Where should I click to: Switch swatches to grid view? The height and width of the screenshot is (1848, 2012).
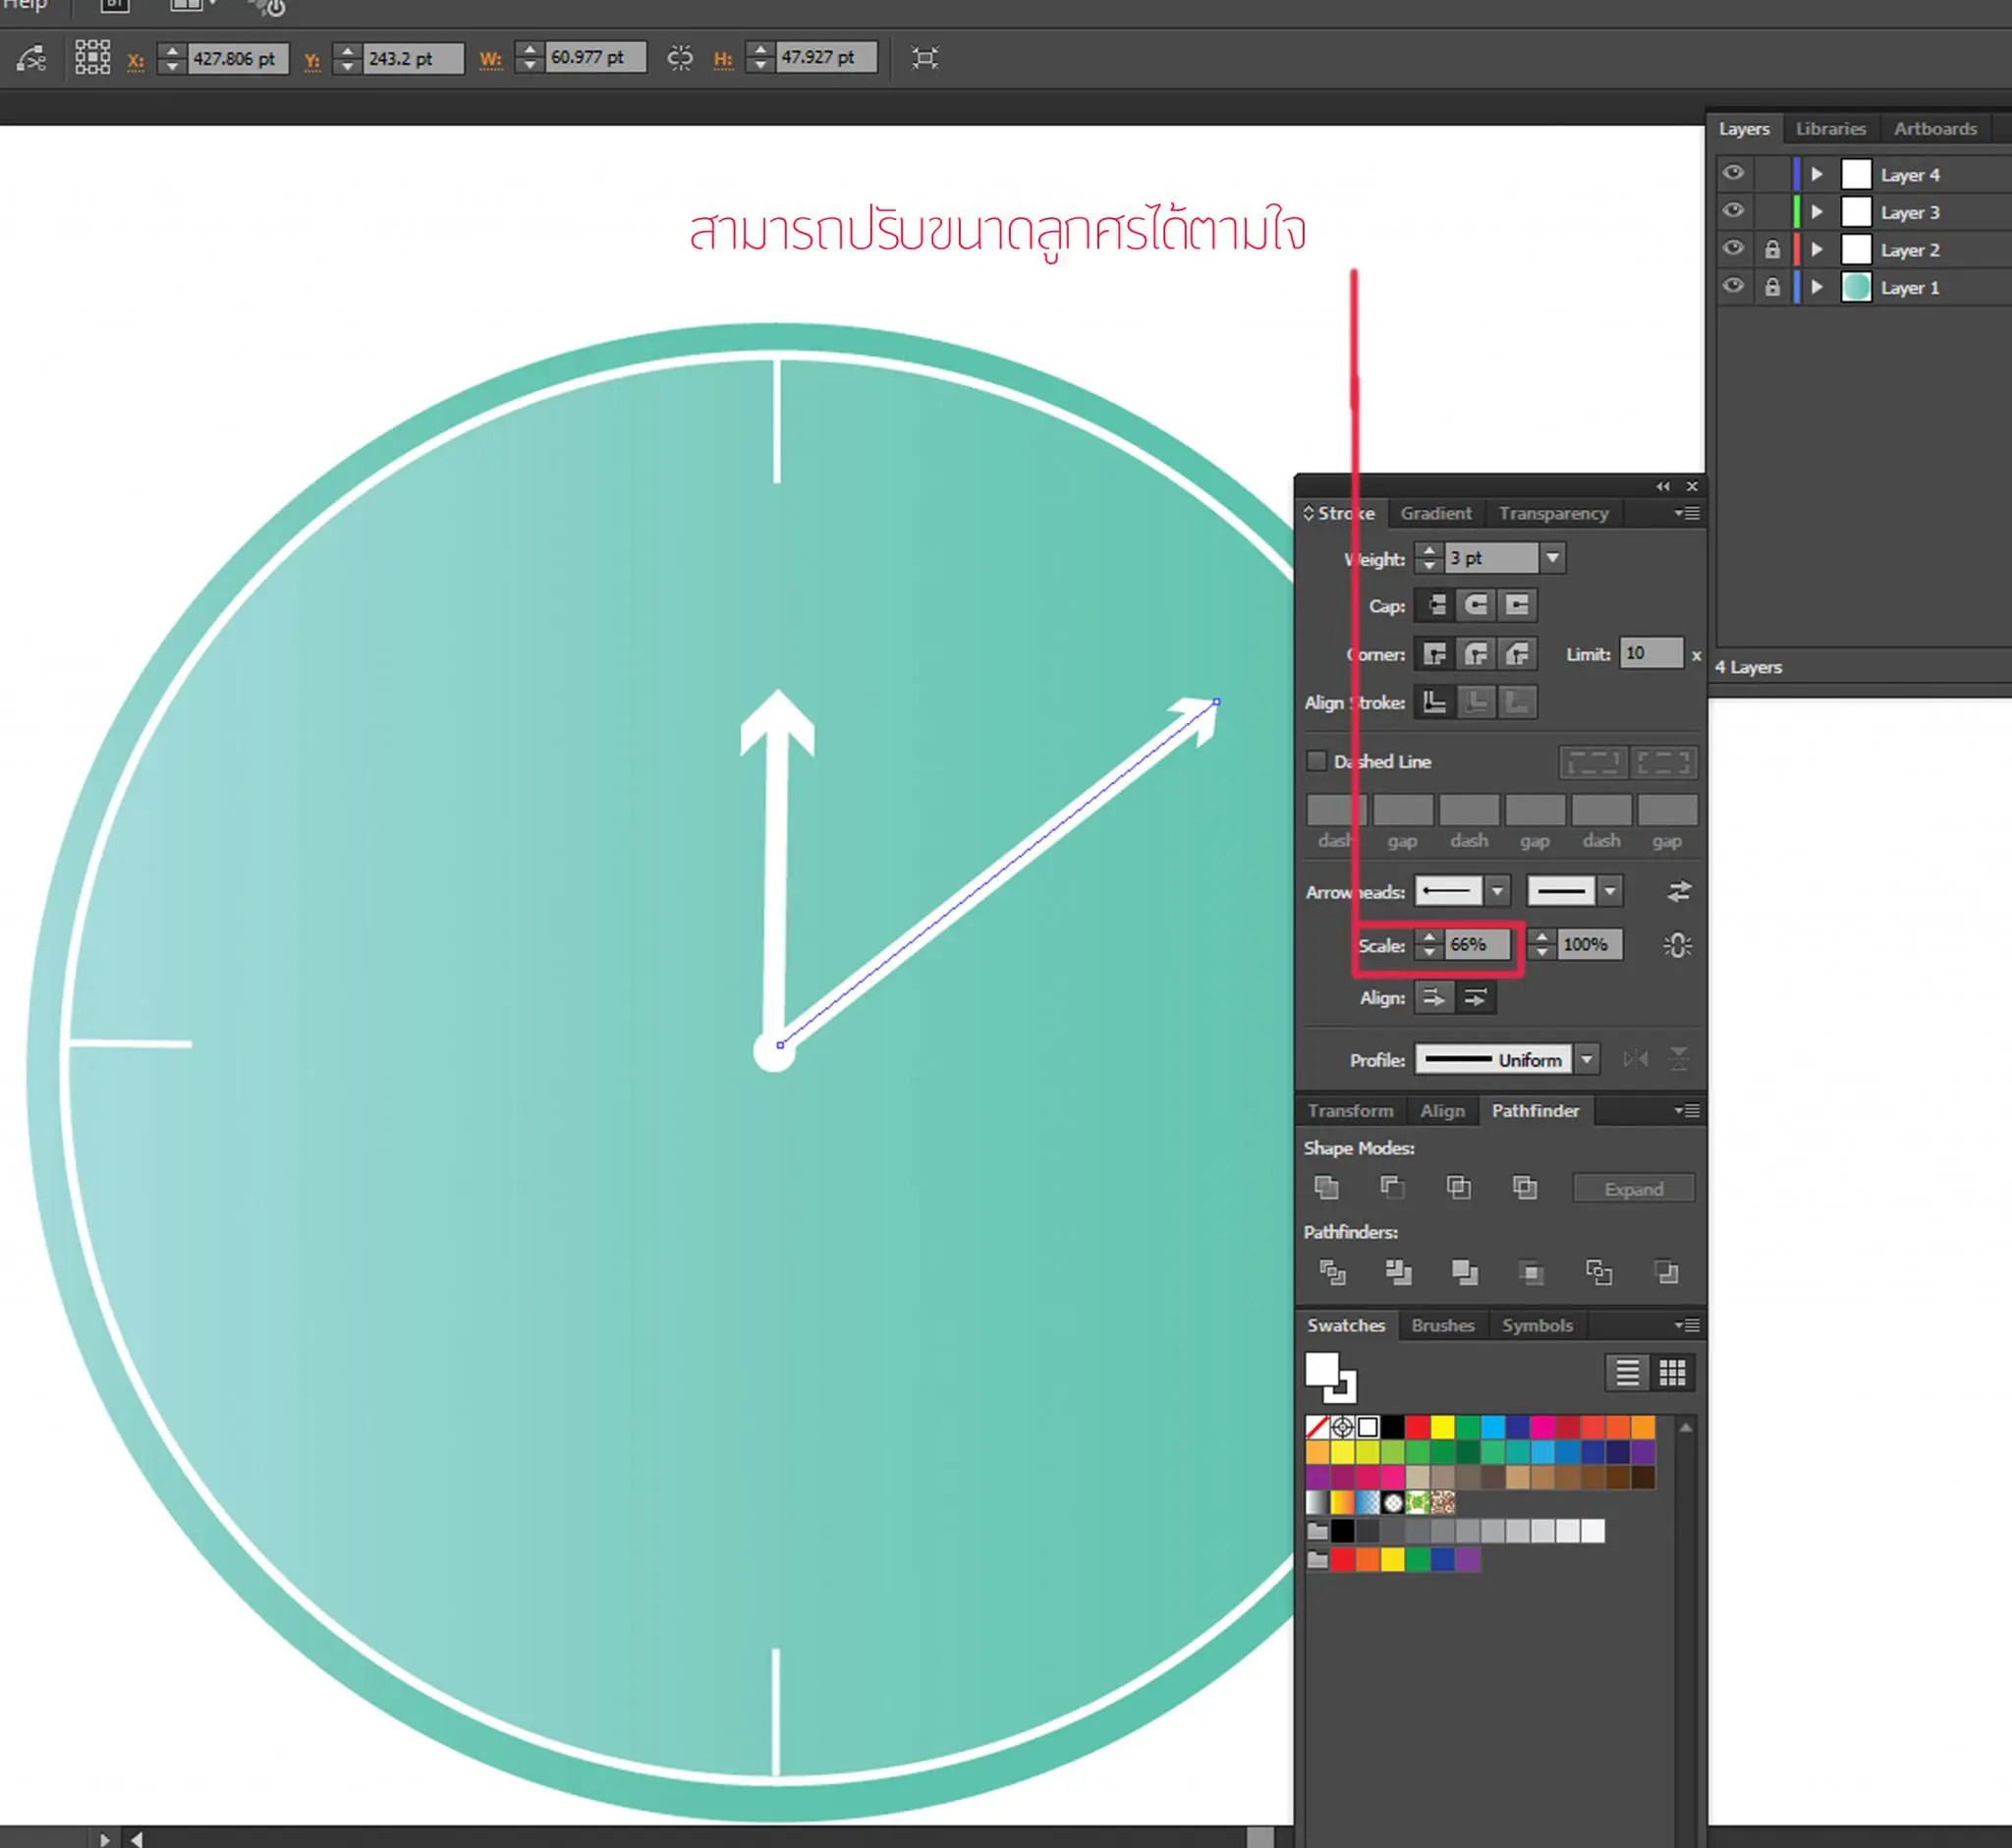pos(1672,1373)
